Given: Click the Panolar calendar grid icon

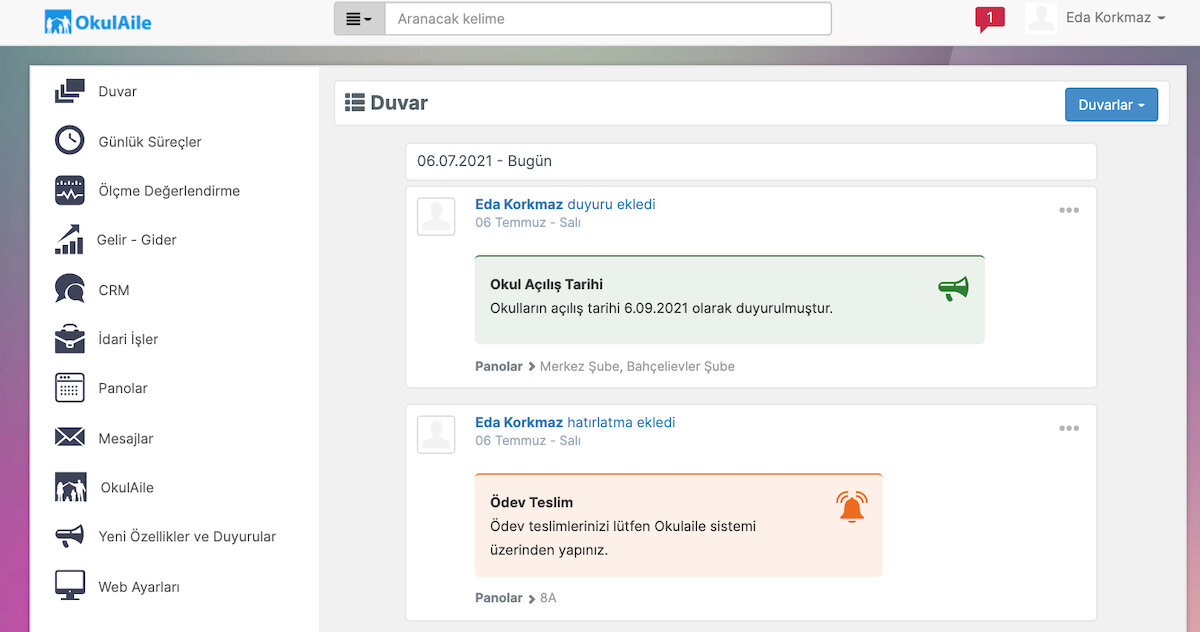Looking at the screenshot, I should coord(70,388).
